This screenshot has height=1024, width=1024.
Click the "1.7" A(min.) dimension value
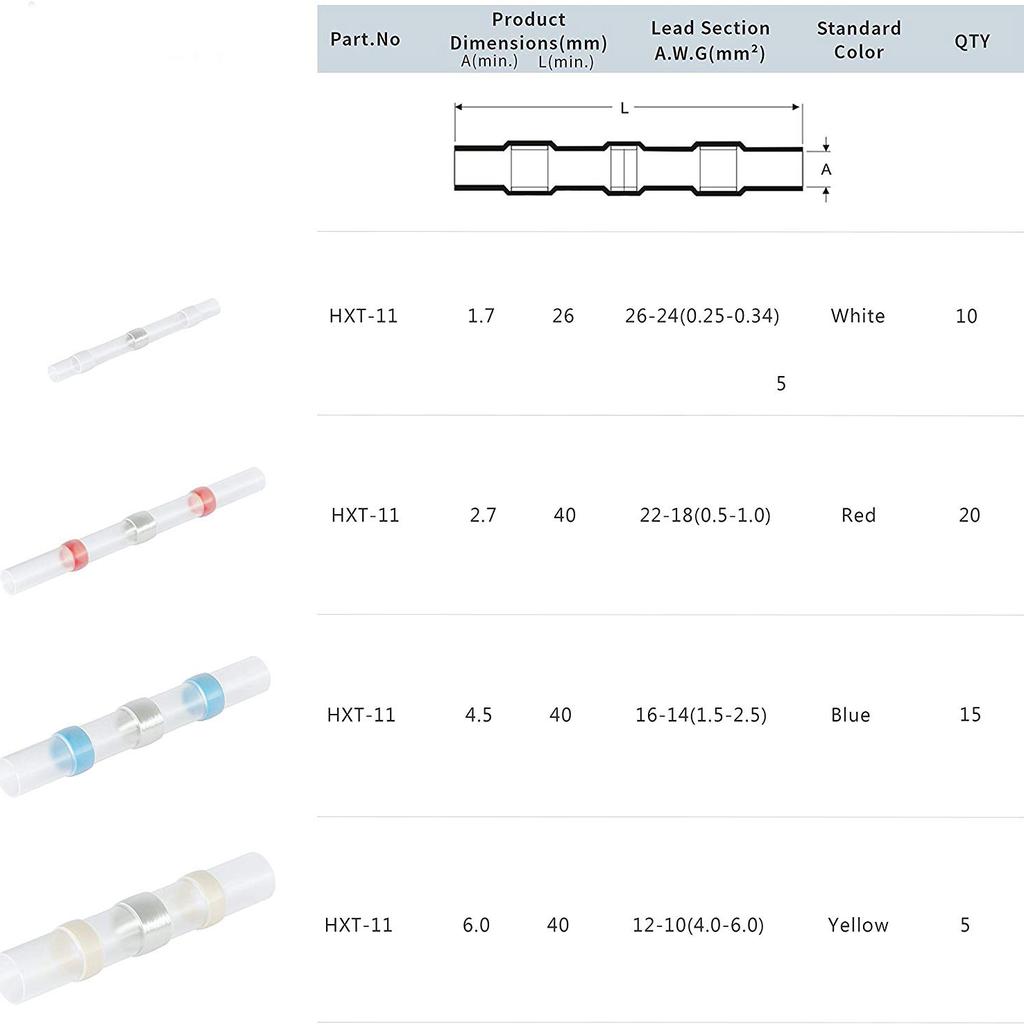481,316
